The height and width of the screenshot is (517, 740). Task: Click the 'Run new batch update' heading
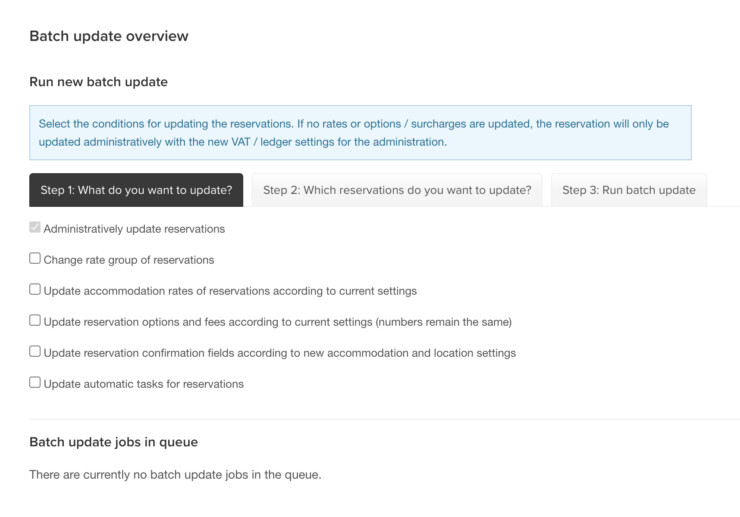coord(98,81)
